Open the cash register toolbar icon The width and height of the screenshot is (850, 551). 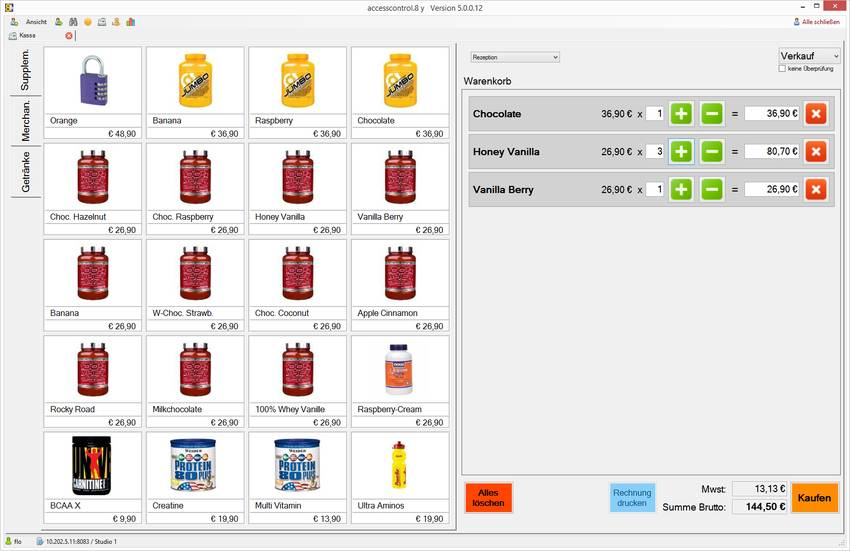pyautogui.click(x=102, y=22)
